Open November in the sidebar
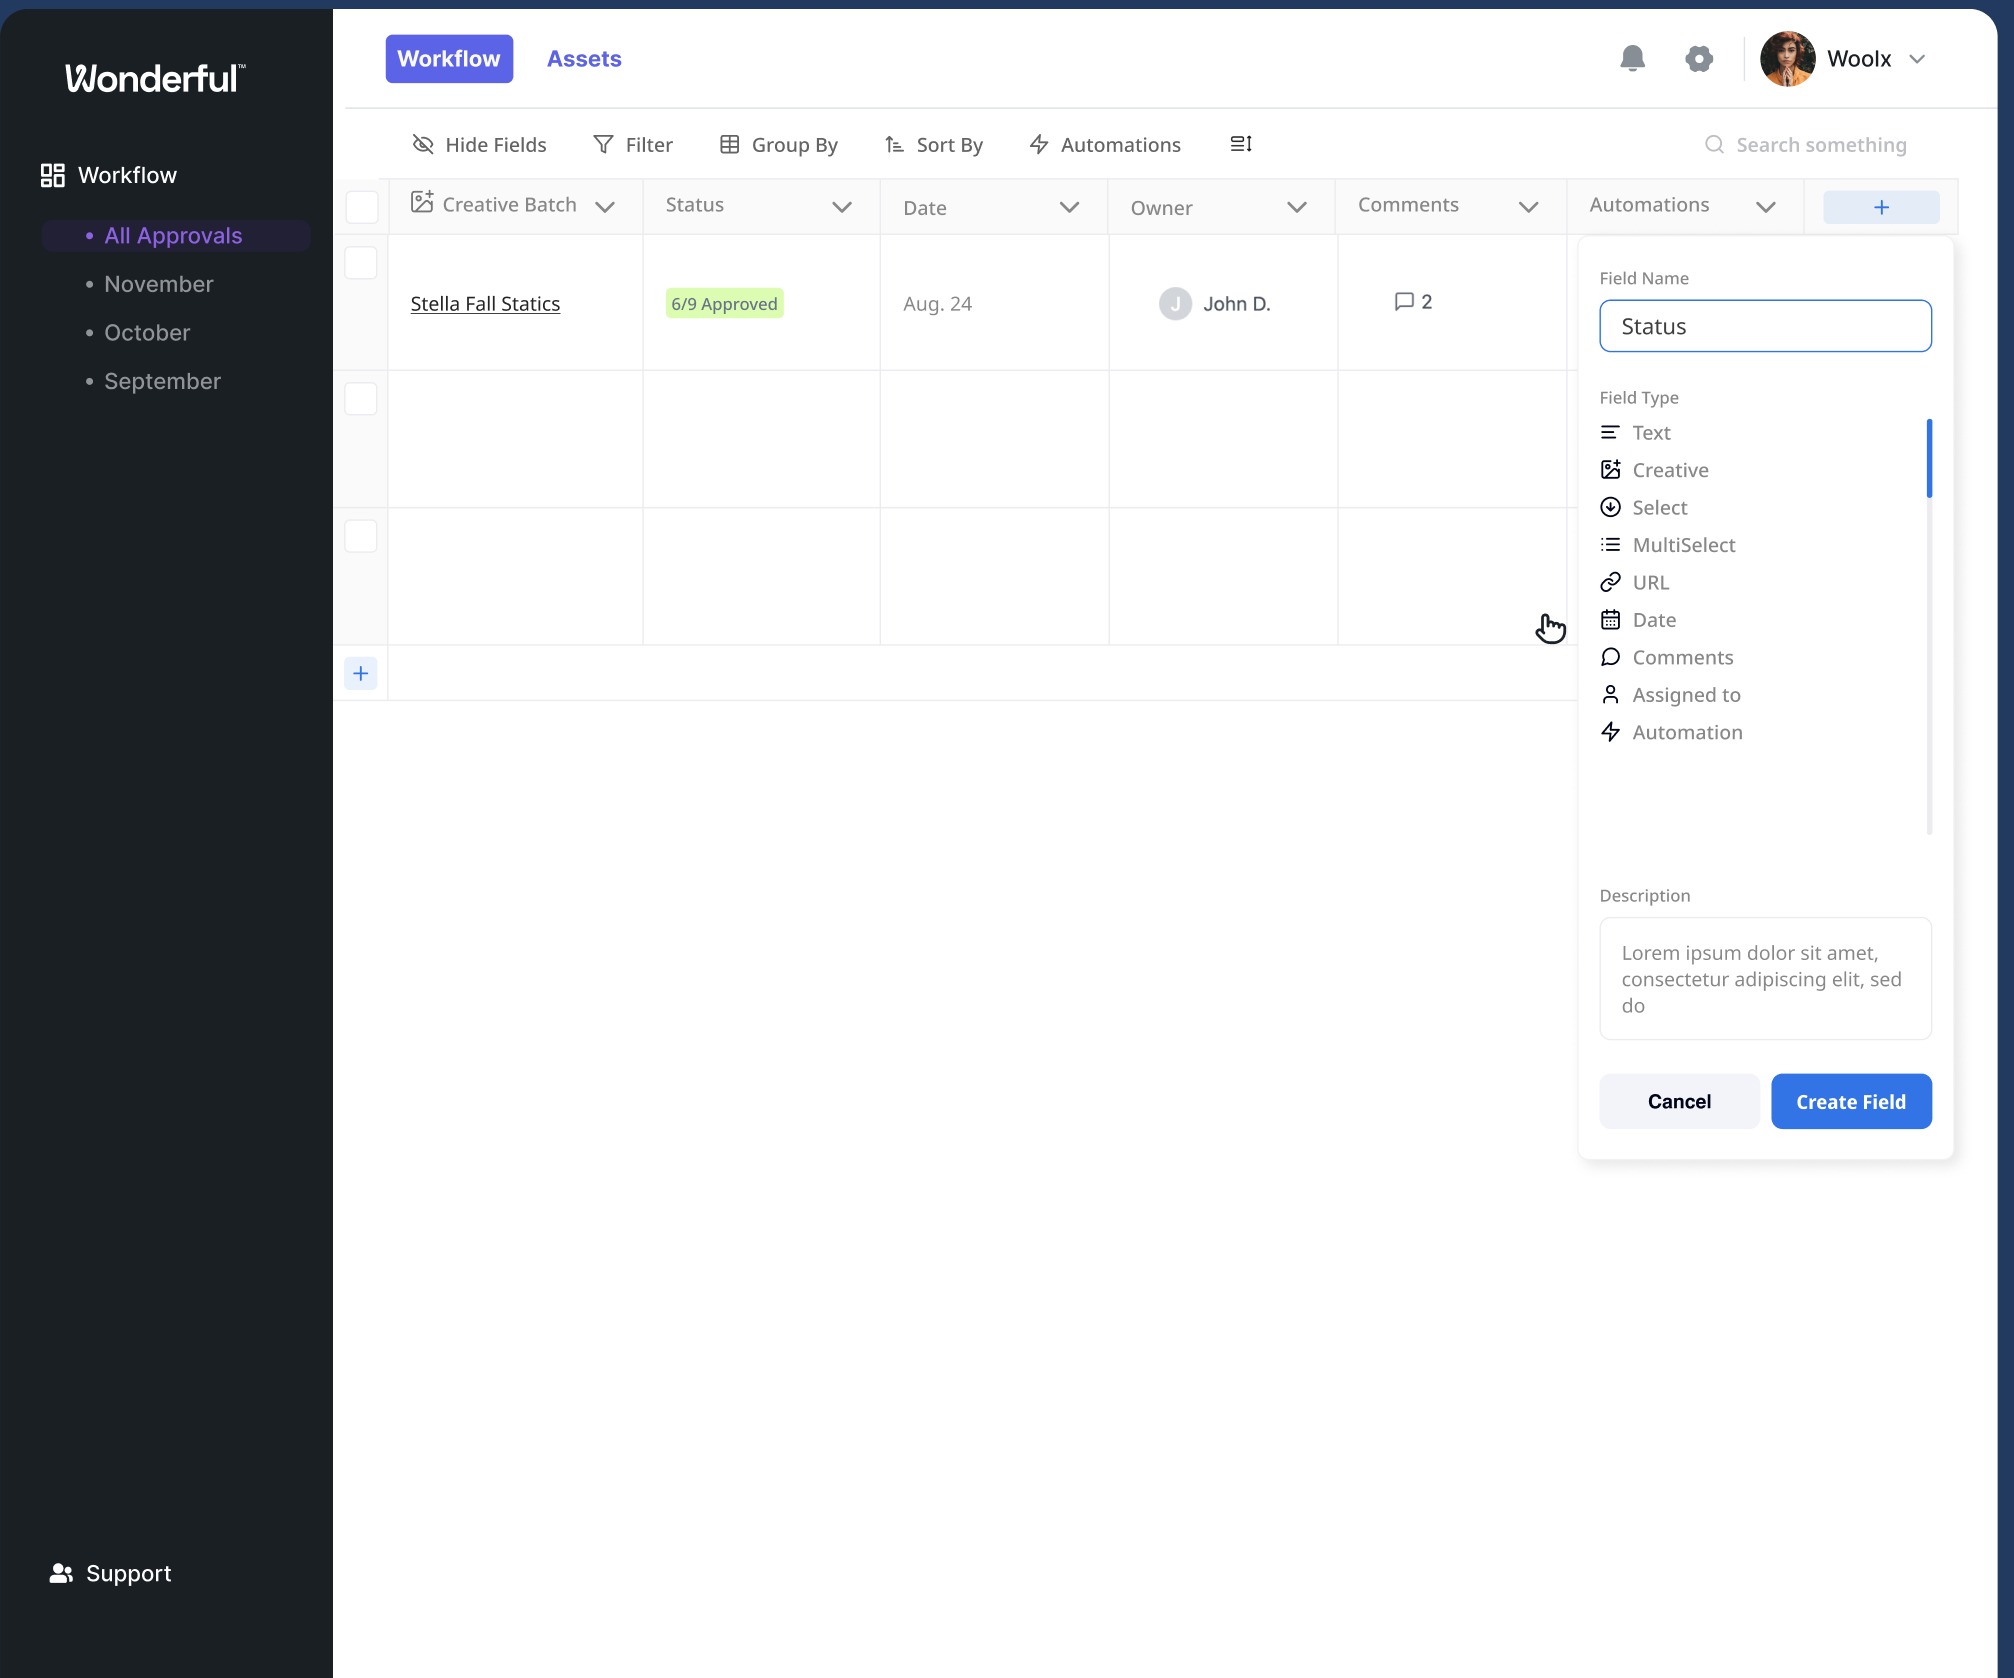Image resolution: width=2014 pixels, height=1678 pixels. (158, 284)
